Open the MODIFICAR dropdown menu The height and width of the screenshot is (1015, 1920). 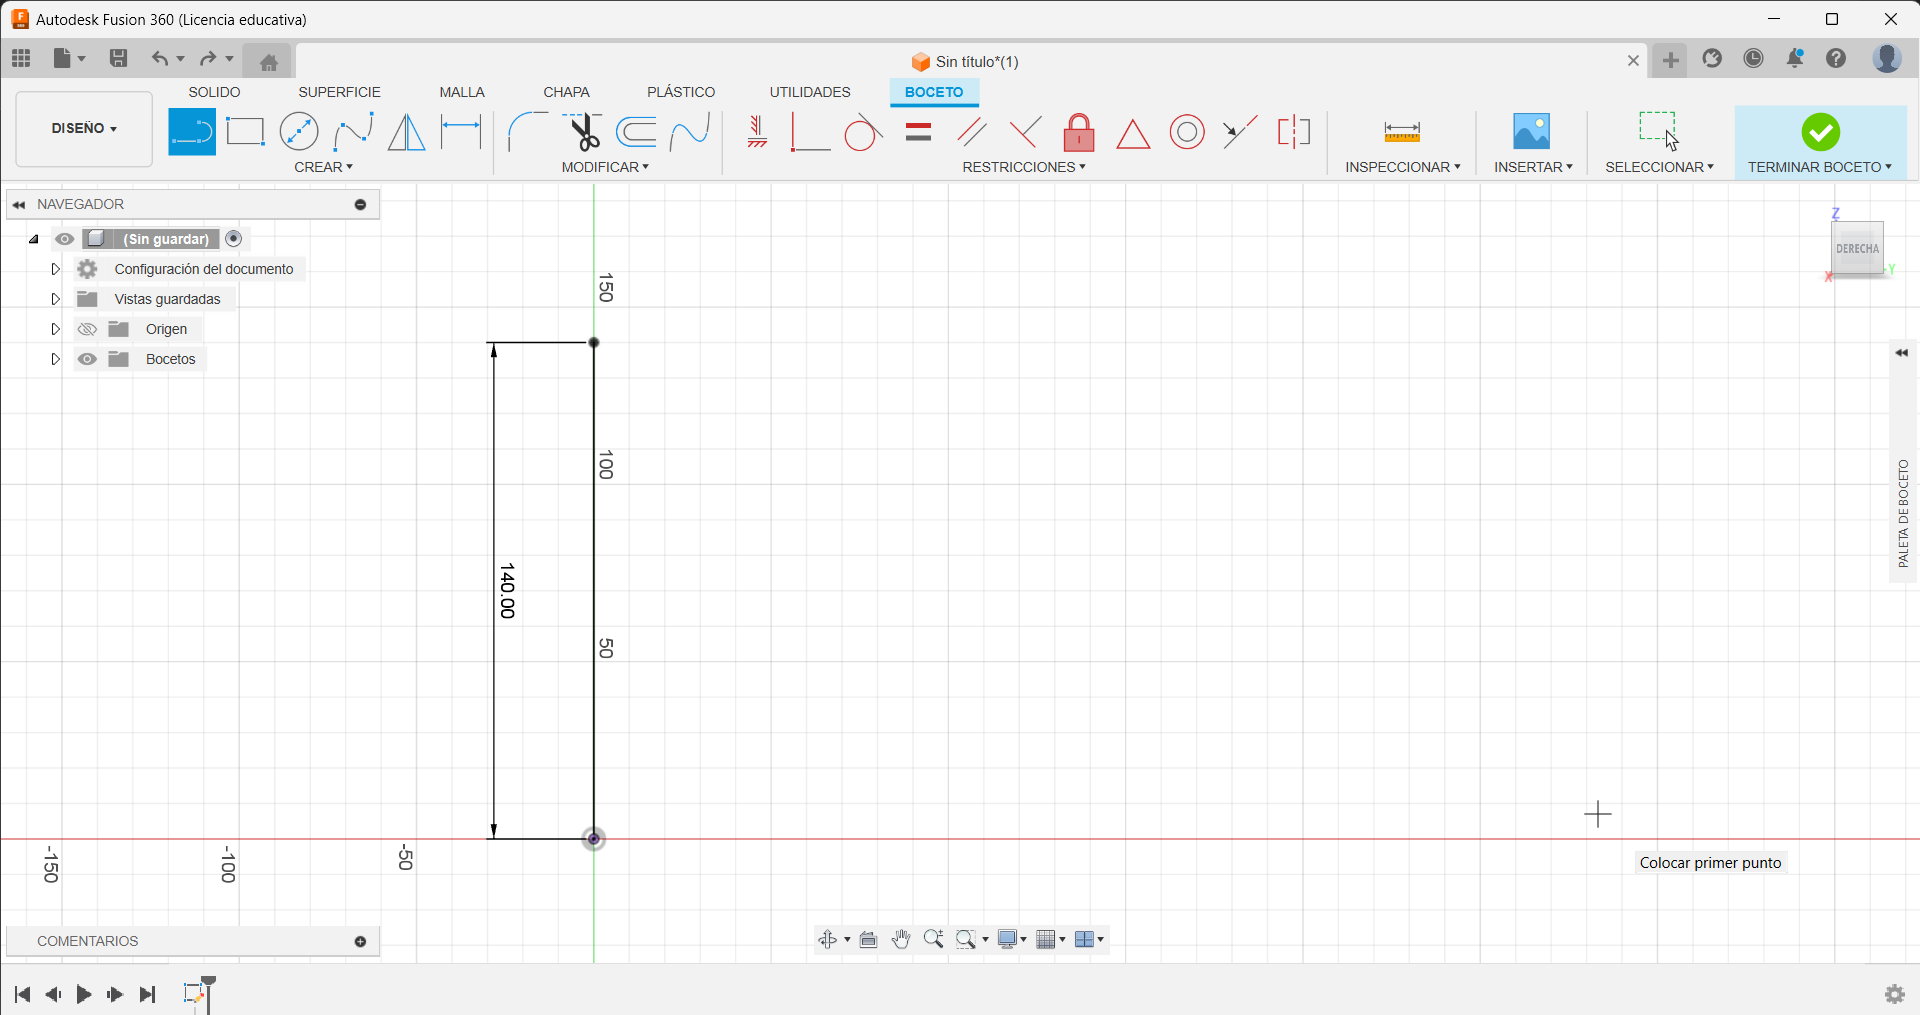coord(605,167)
